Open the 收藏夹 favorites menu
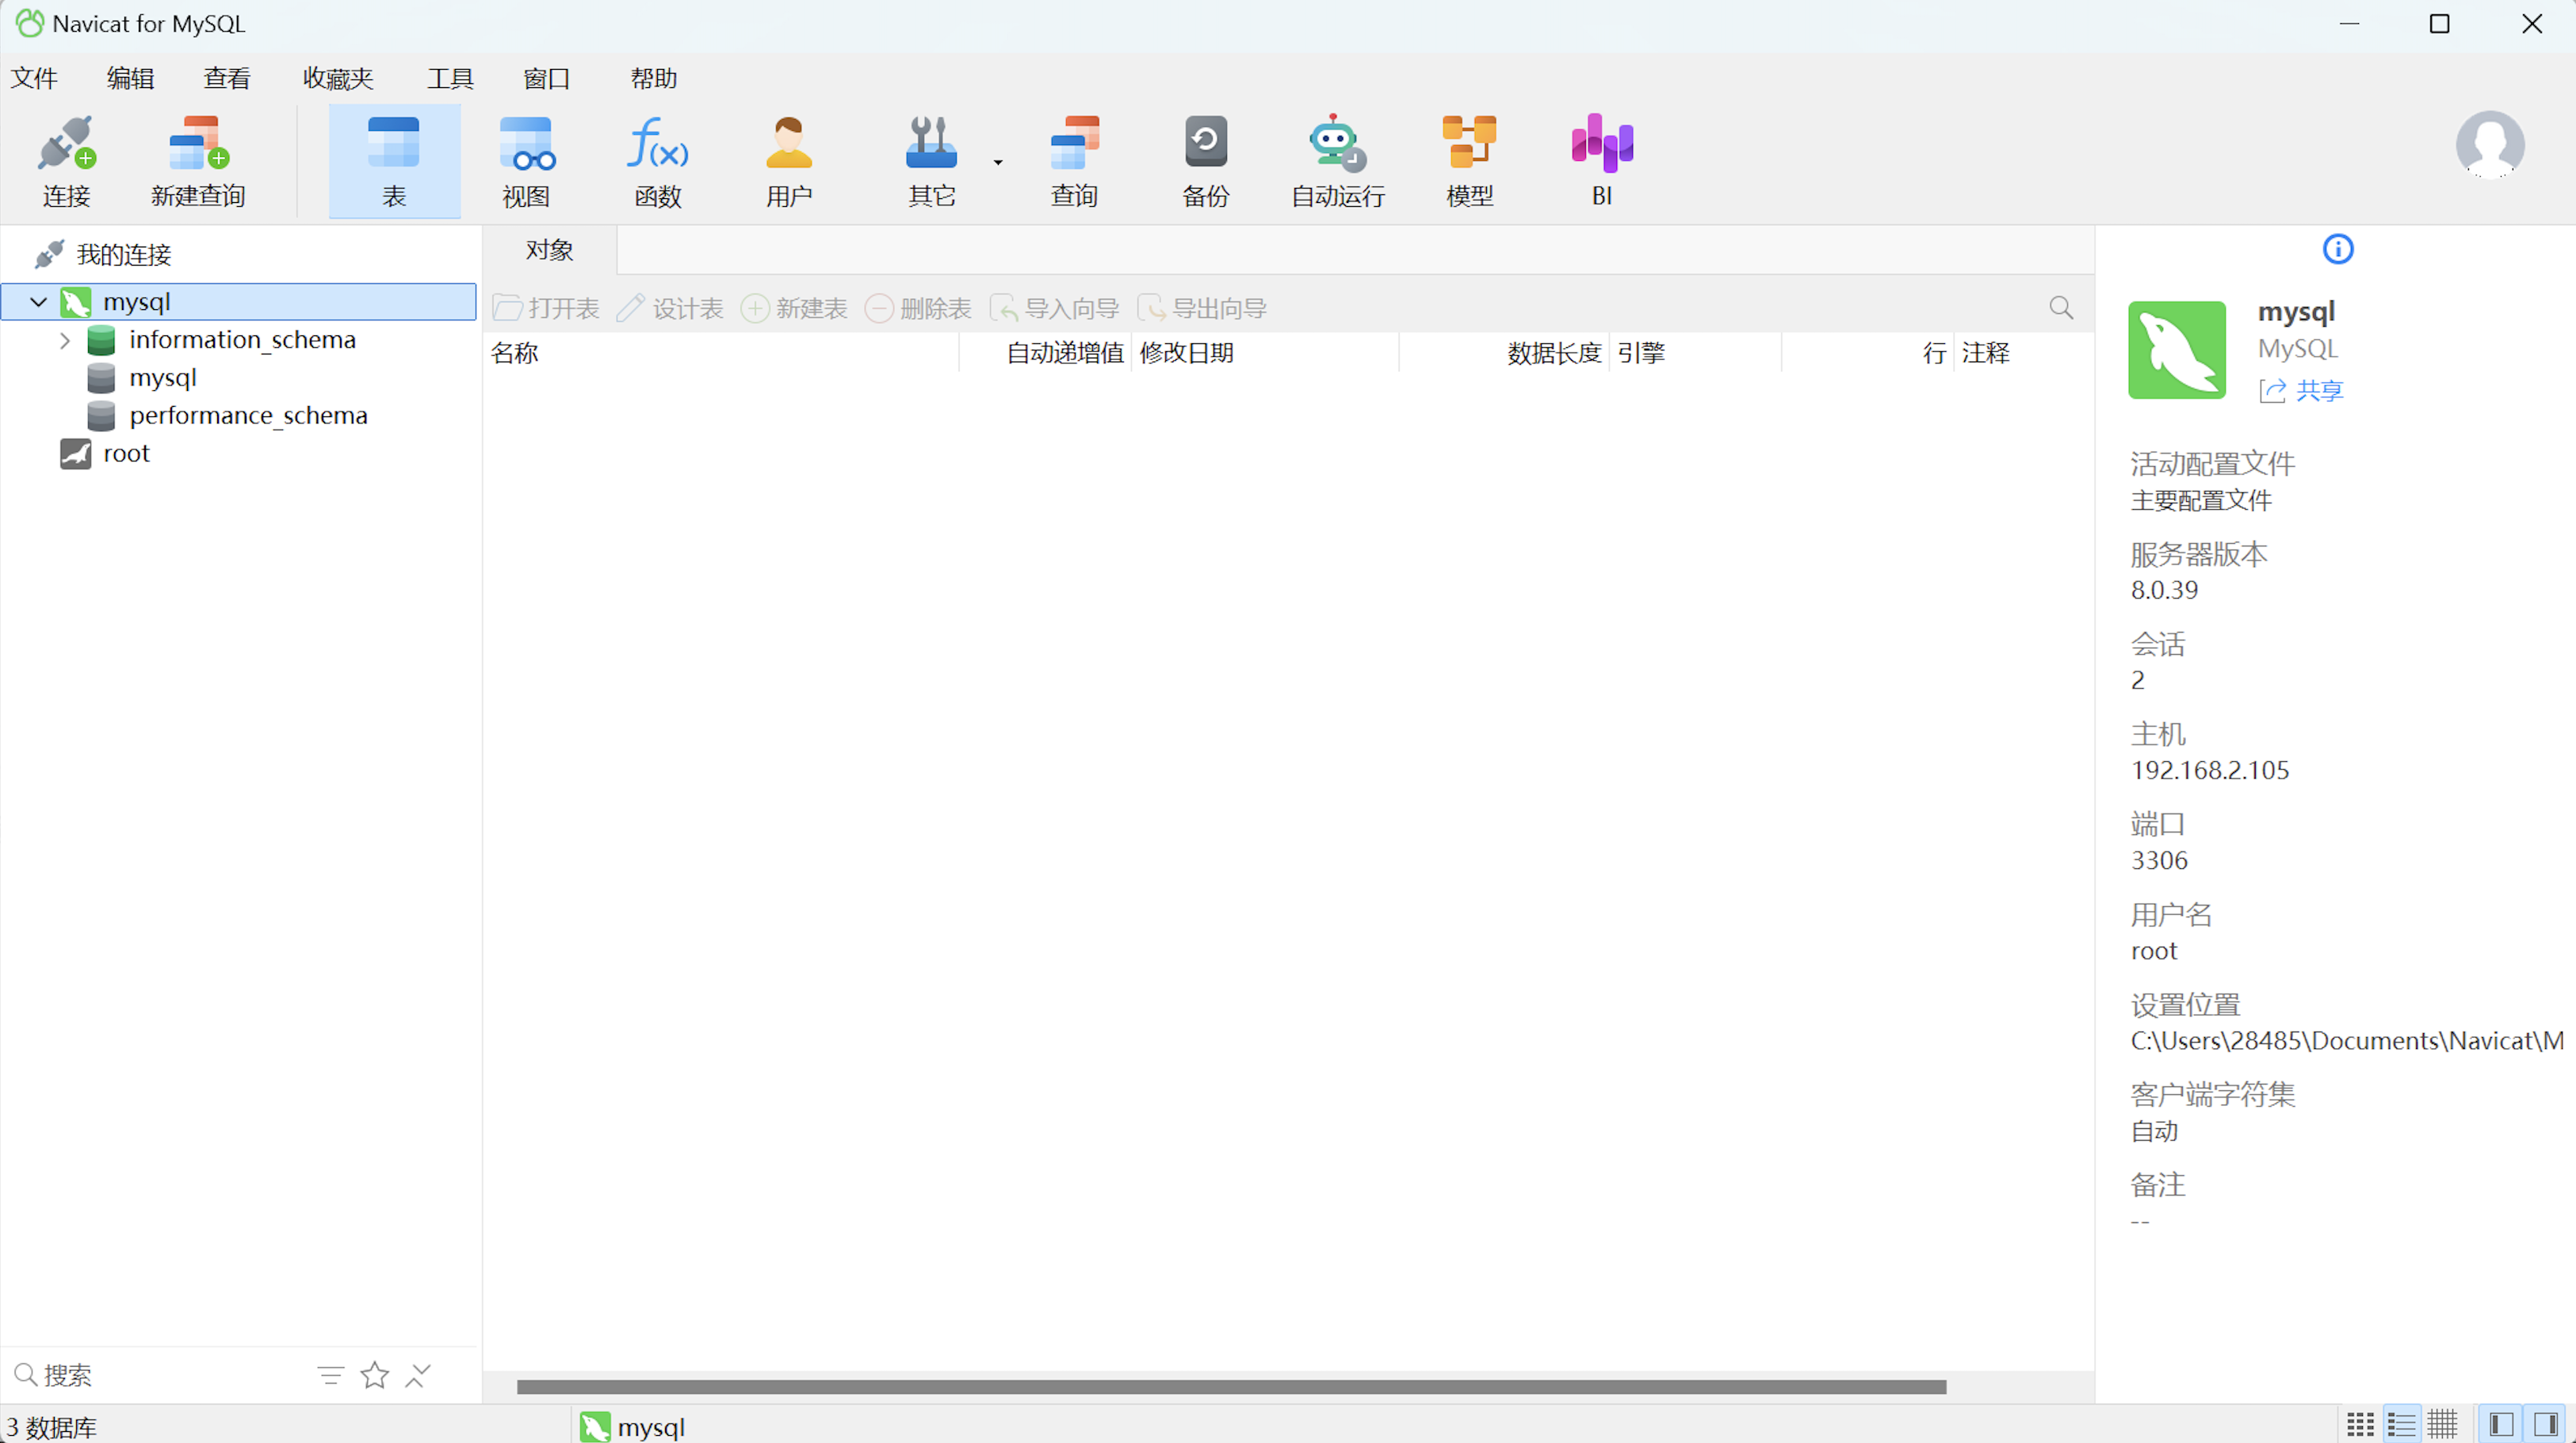2576x1443 pixels. point(338,78)
